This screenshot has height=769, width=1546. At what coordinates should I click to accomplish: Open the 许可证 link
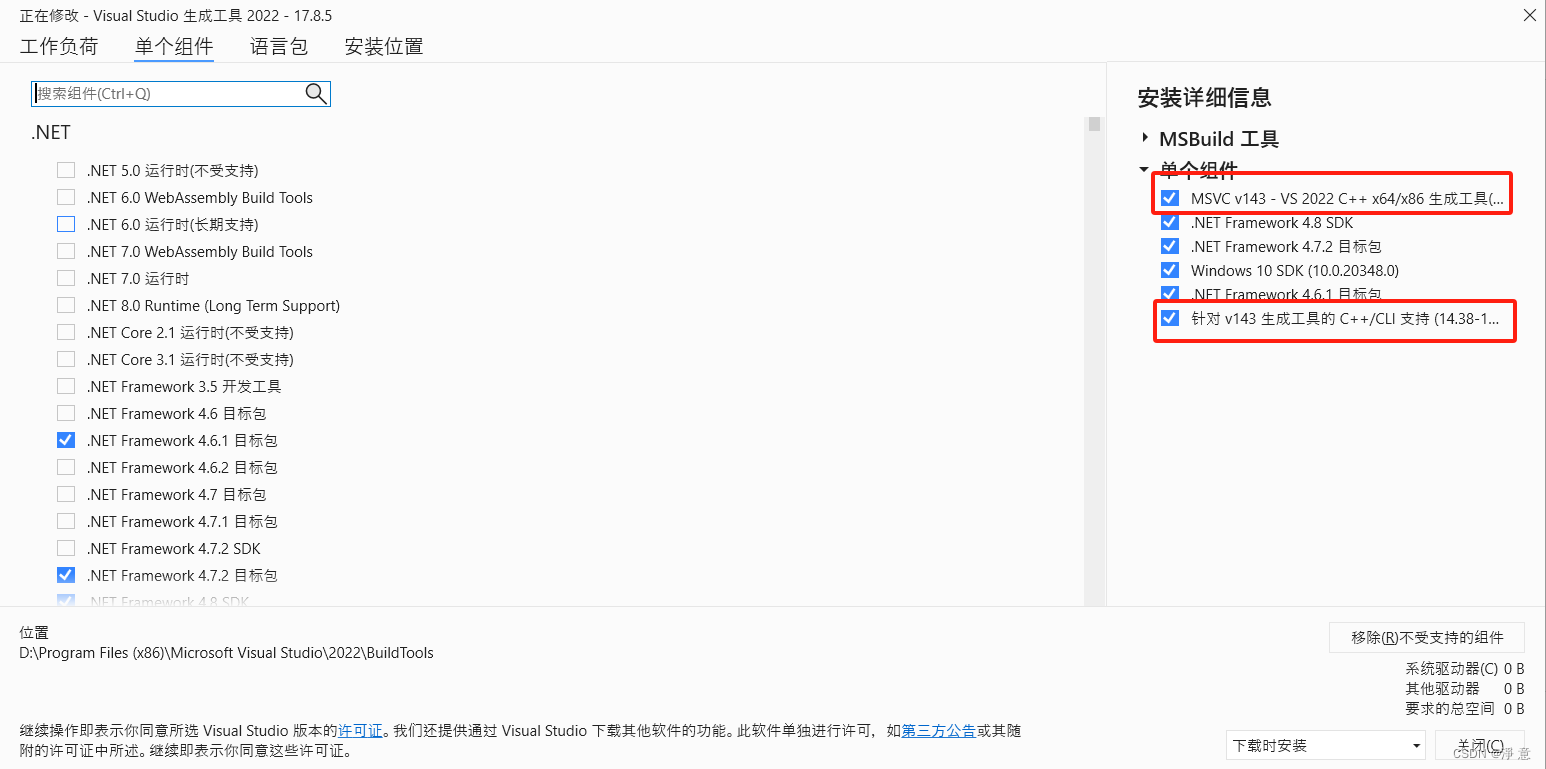(x=360, y=731)
